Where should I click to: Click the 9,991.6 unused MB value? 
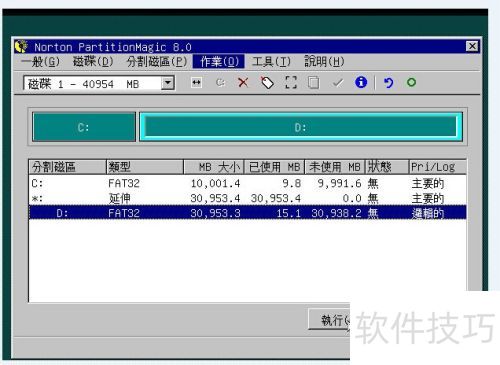[x=339, y=184]
